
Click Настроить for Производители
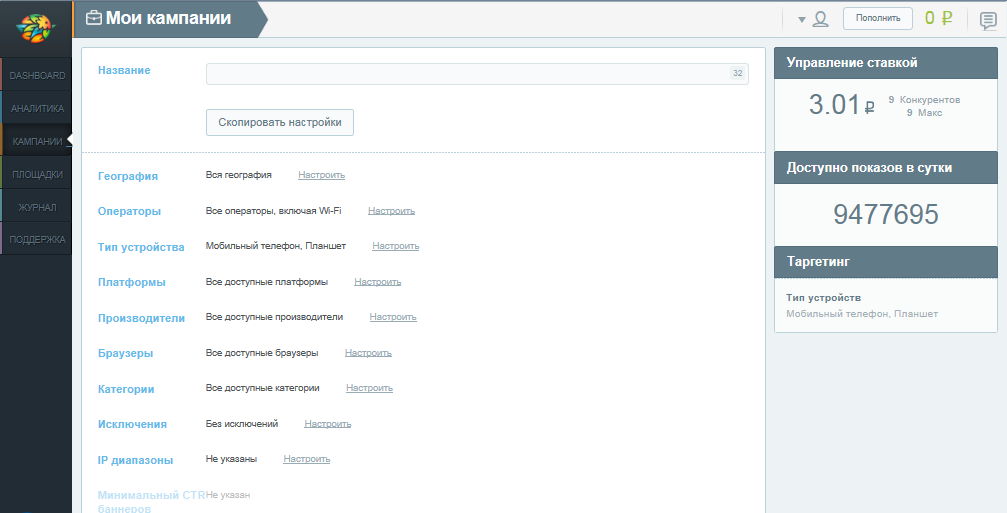coord(393,317)
